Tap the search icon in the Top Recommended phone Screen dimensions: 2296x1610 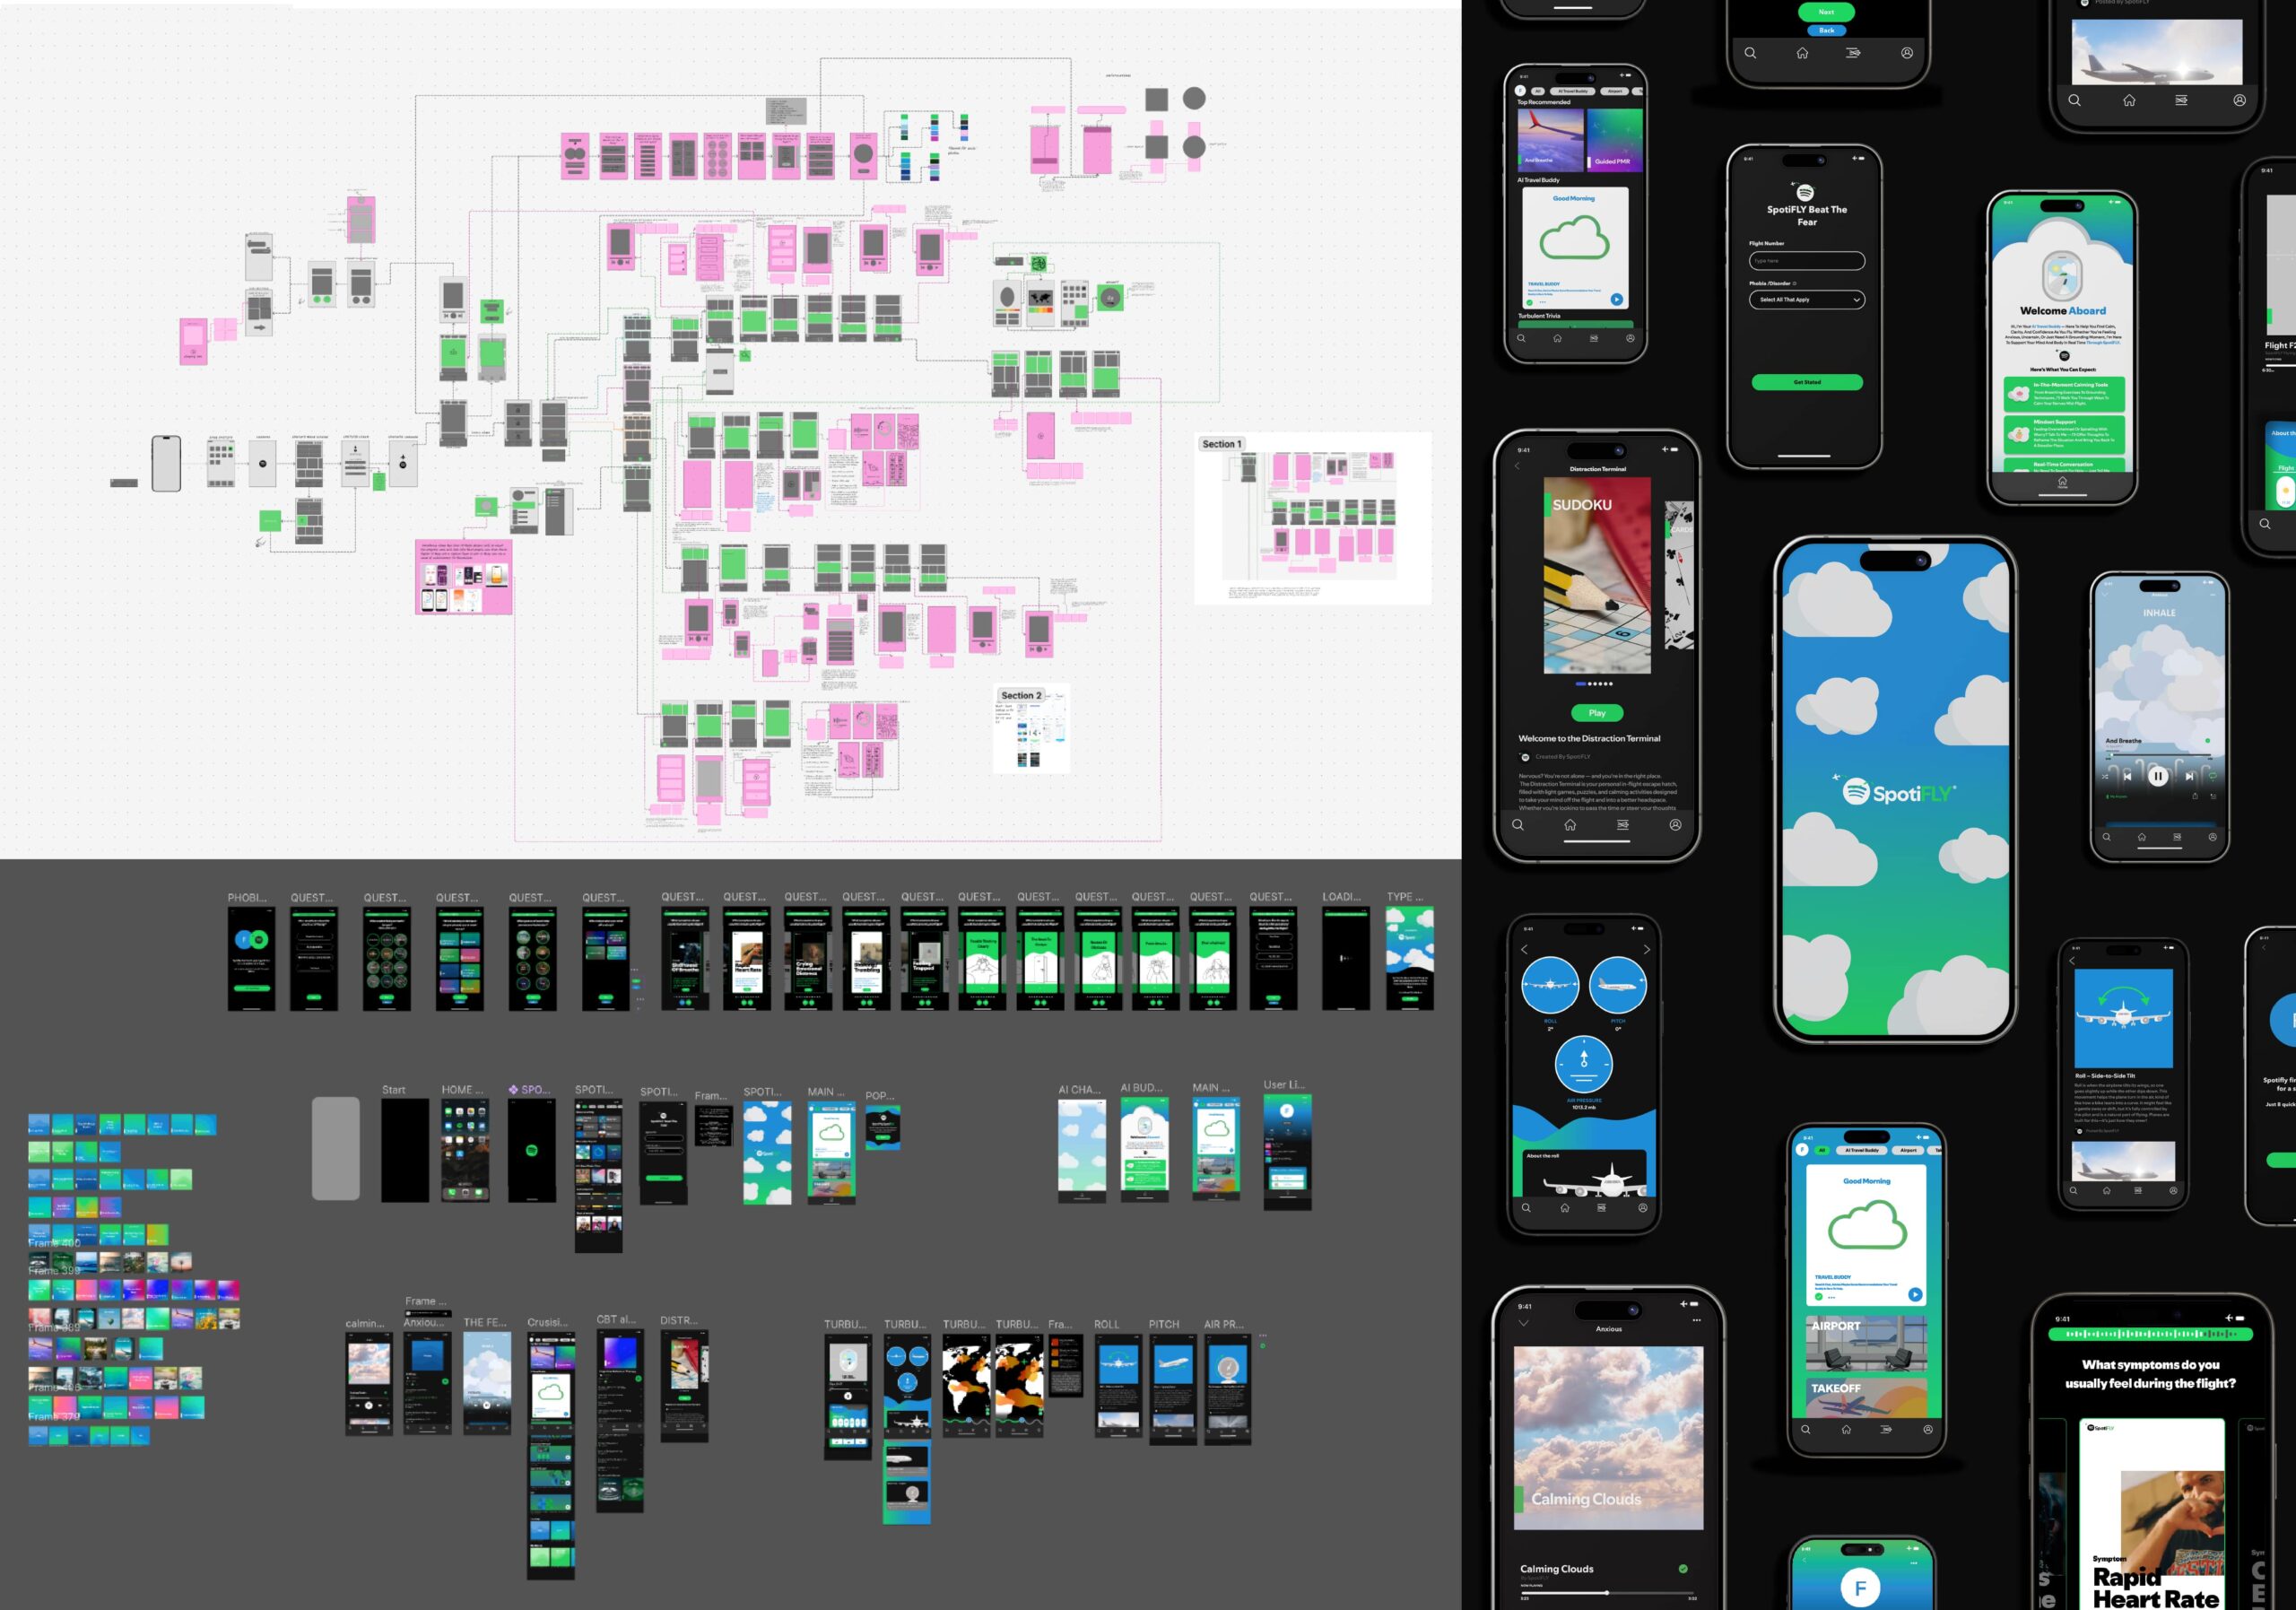(x=1521, y=338)
